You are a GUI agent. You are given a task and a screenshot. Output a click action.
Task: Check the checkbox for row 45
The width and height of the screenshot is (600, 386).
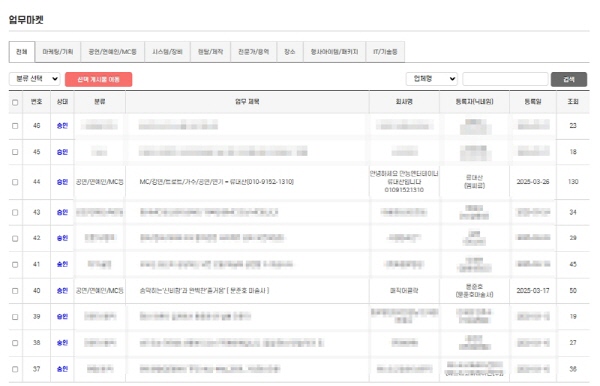point(15,152)
